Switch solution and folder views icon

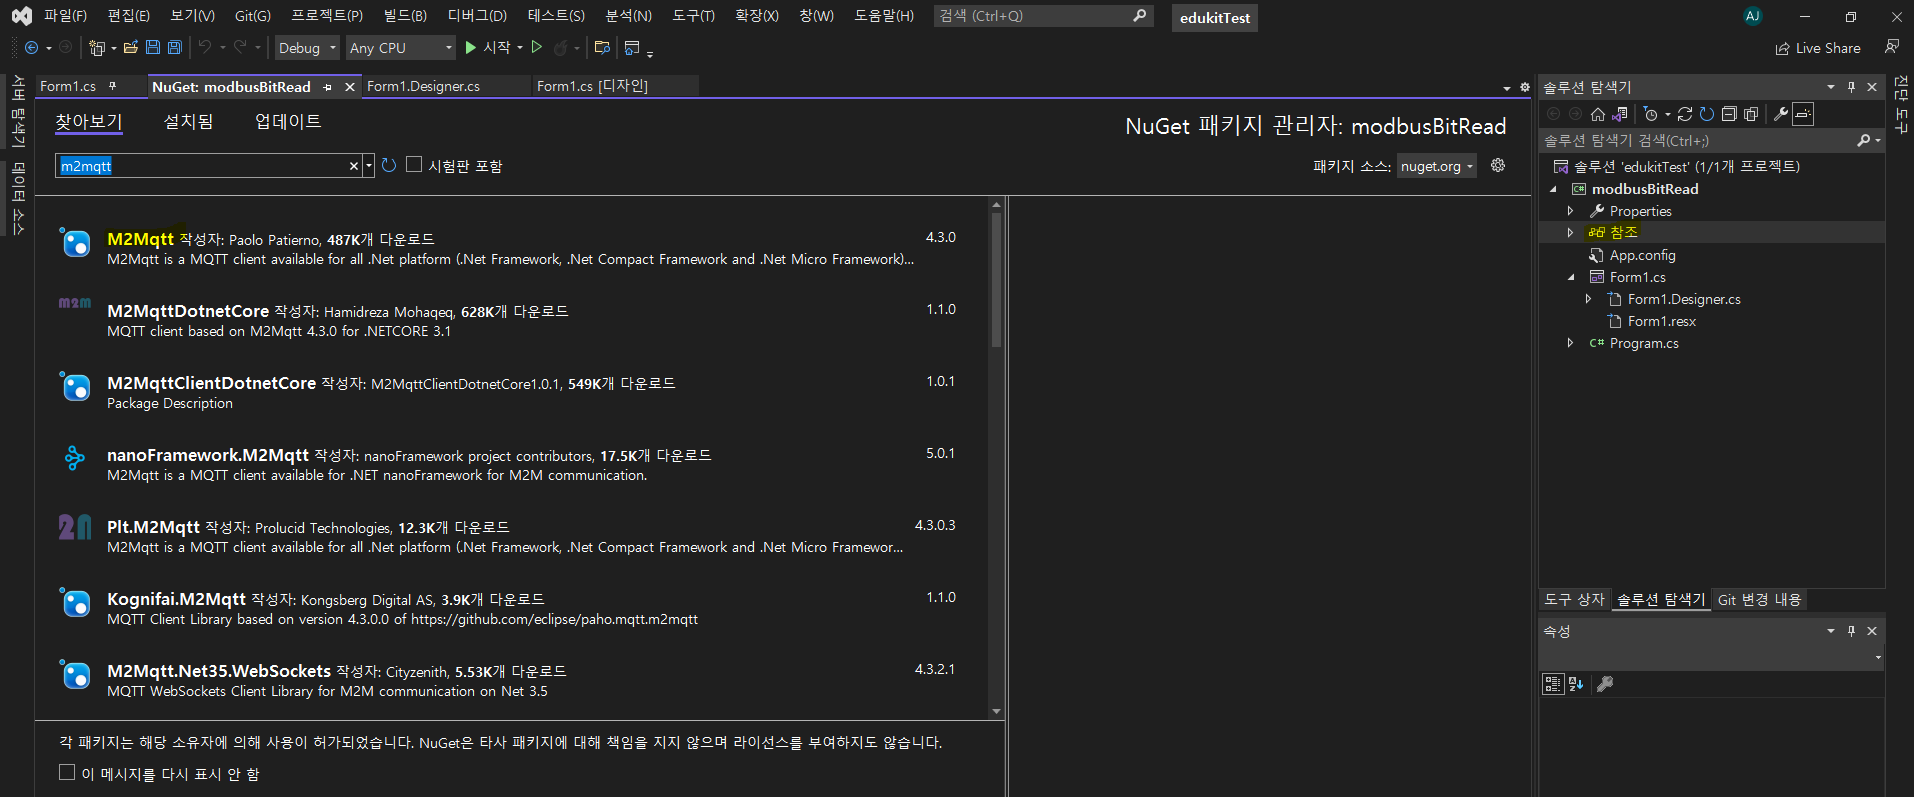tap(1620, 114)
